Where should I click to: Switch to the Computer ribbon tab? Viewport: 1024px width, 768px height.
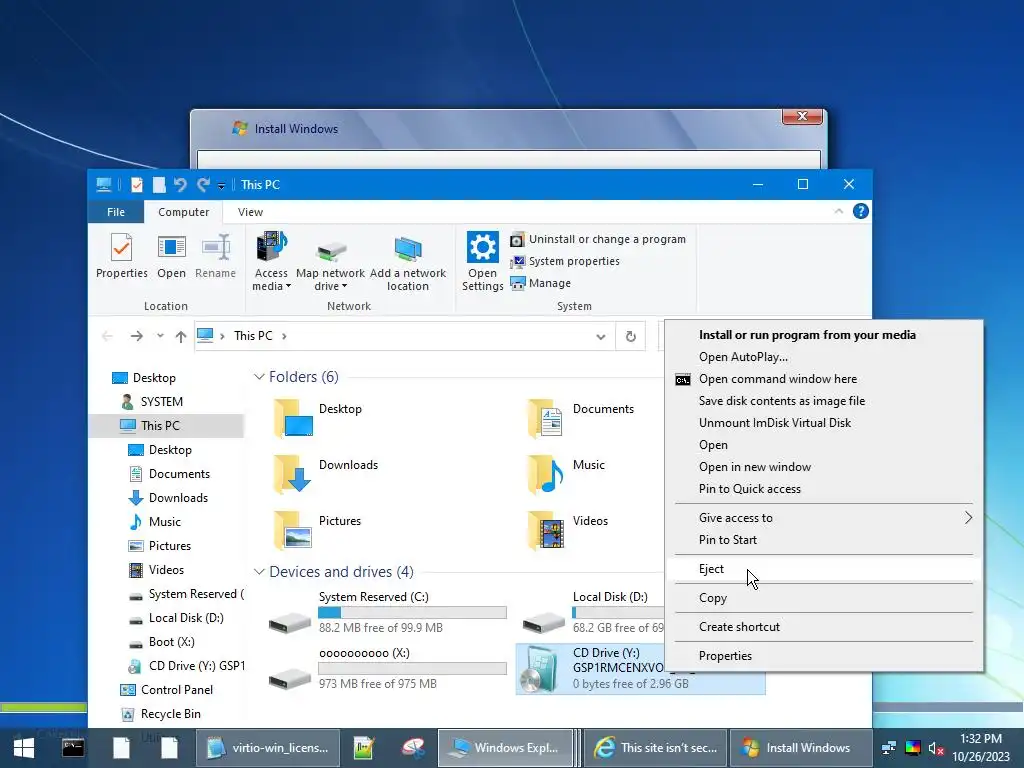pos(184,212)
